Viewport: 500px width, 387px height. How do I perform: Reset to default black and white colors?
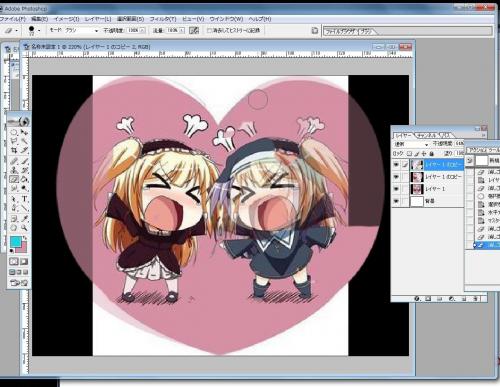12,251
